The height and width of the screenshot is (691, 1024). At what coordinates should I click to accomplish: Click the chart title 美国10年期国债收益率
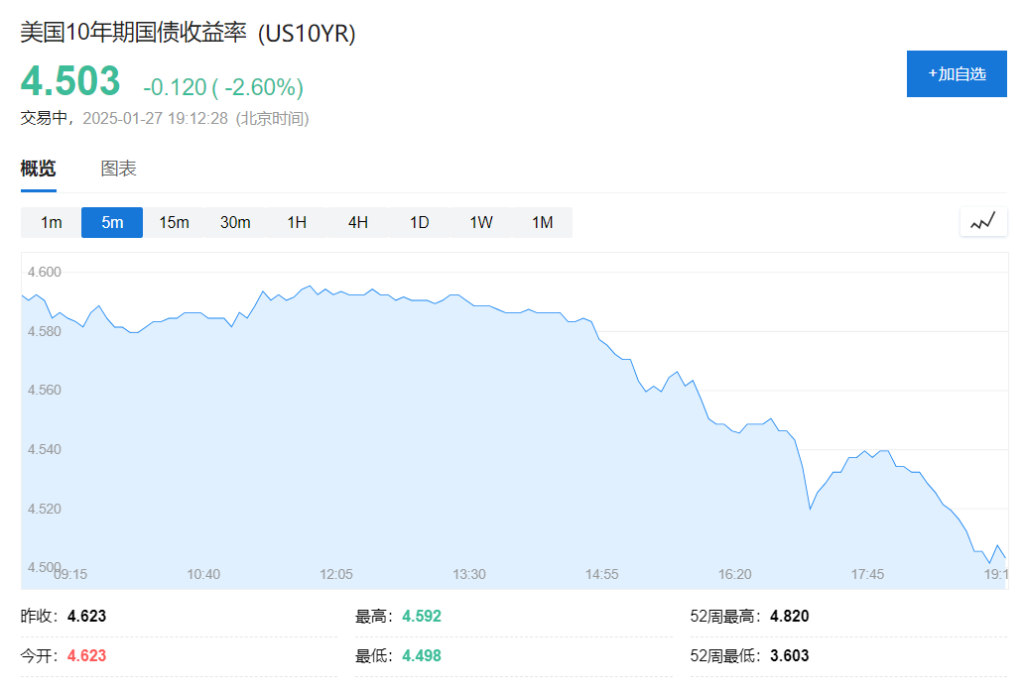tap(133, 33)
